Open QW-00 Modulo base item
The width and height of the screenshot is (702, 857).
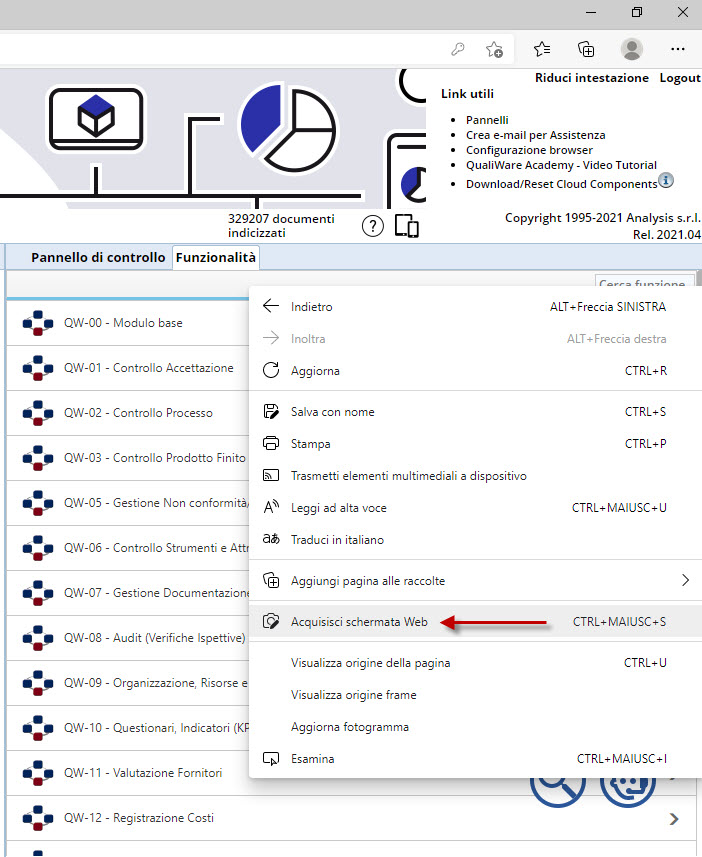[123, 323]
